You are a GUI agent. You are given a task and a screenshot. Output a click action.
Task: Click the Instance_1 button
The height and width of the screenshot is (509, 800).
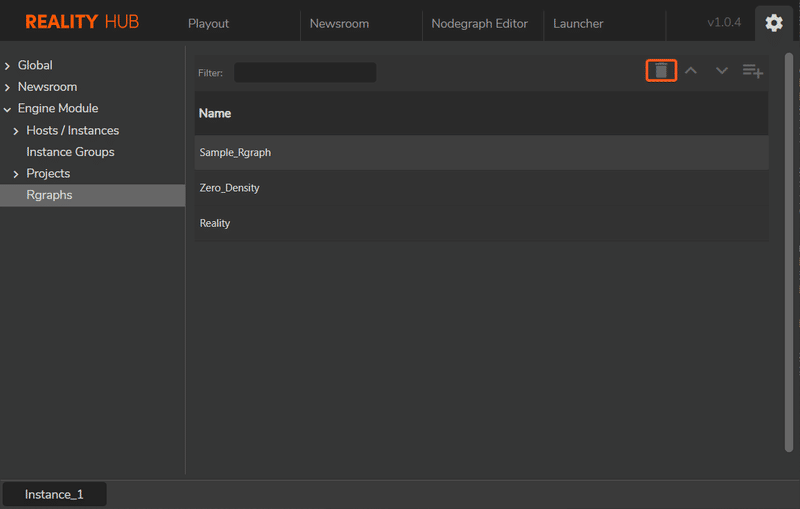54,494
